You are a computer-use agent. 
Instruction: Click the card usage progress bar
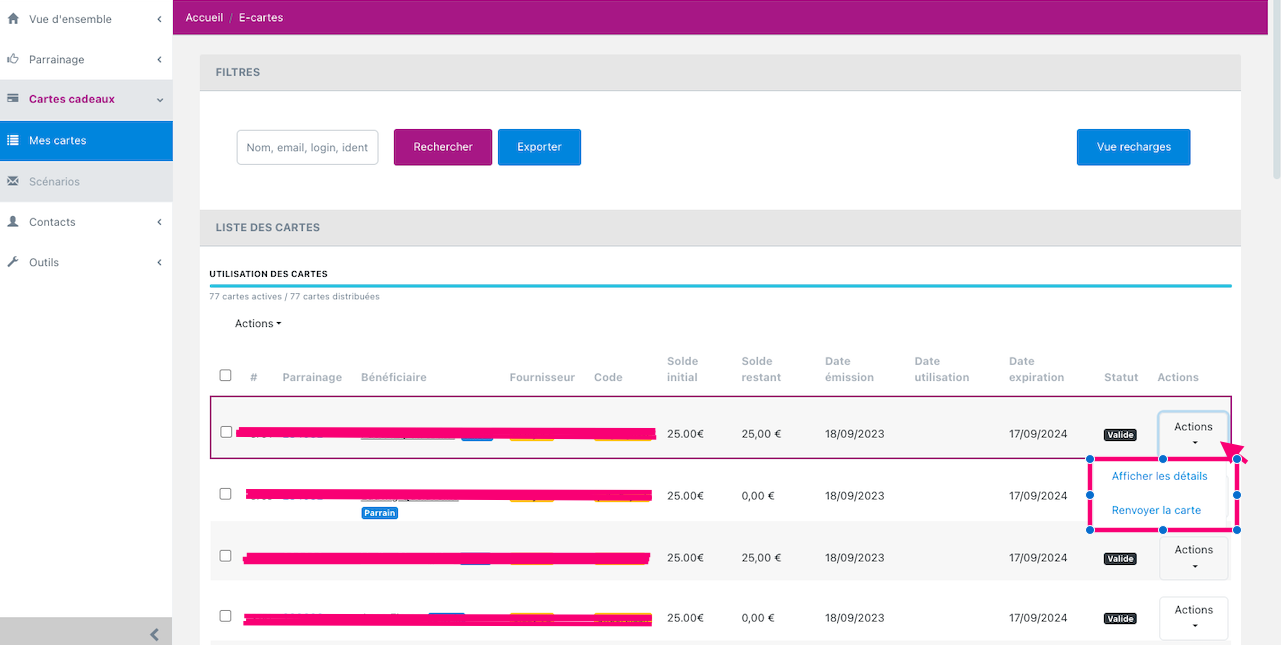point(720,286)
